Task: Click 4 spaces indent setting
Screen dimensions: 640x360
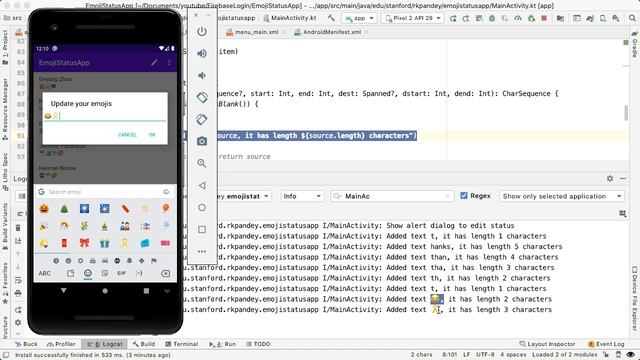Action: click(x=513, y=355)
